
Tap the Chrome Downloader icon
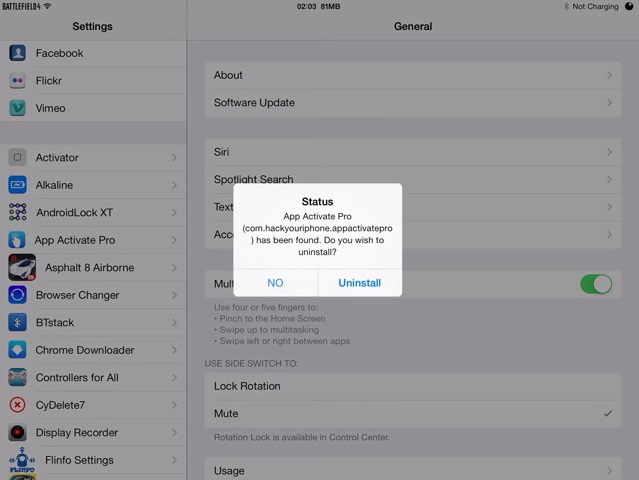pos(18,350)
